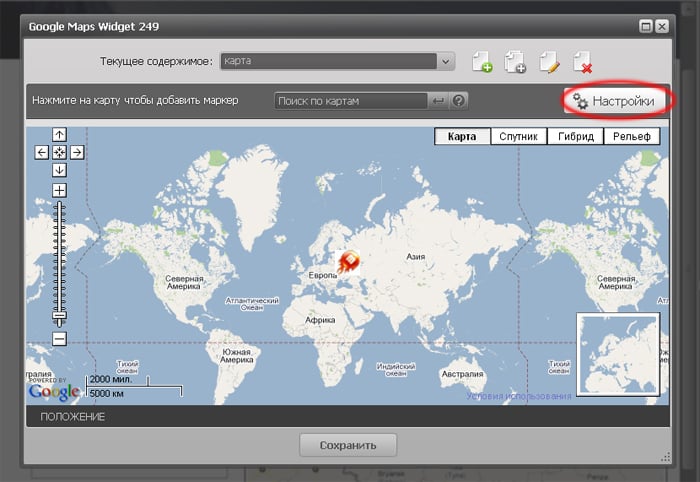Select the Рельеф map type
700x482 pixels.
point(632,137)
